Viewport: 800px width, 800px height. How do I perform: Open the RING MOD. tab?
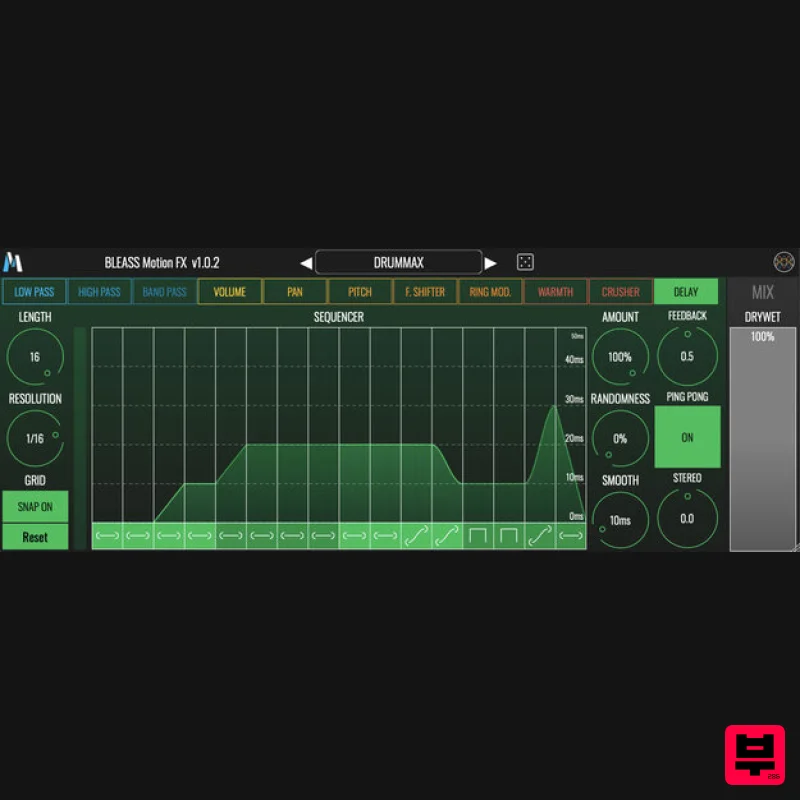(x=490, y=292)
